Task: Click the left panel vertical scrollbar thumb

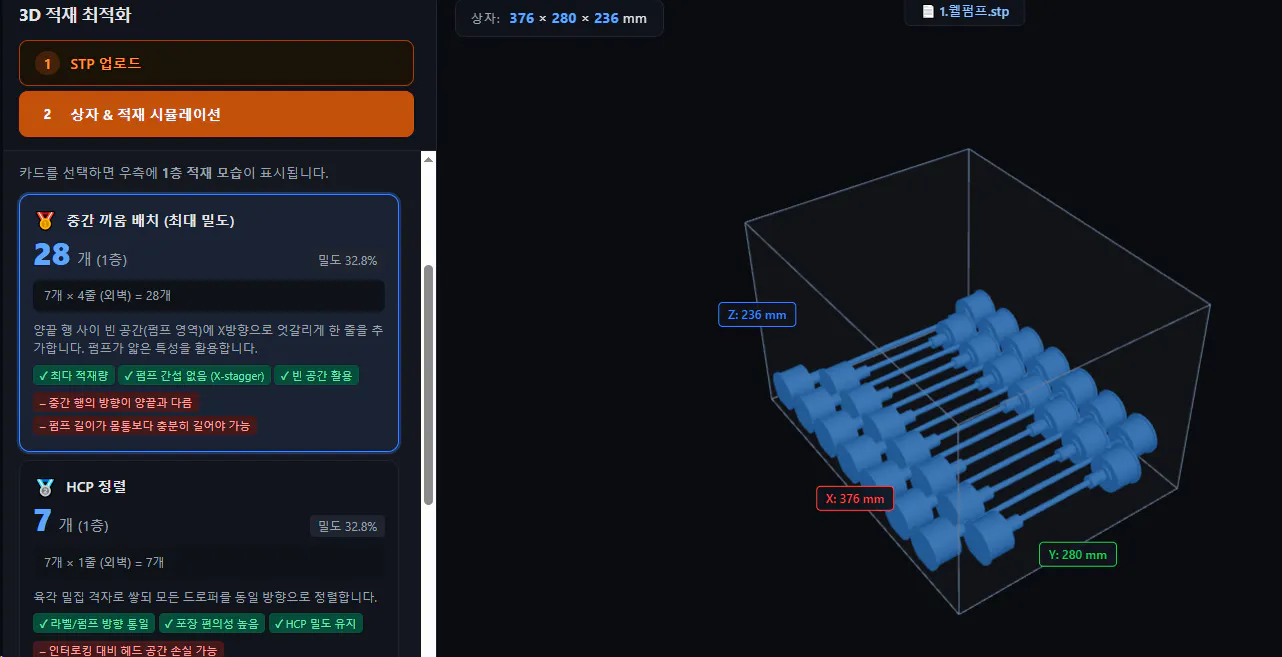Action: [429, 385]
